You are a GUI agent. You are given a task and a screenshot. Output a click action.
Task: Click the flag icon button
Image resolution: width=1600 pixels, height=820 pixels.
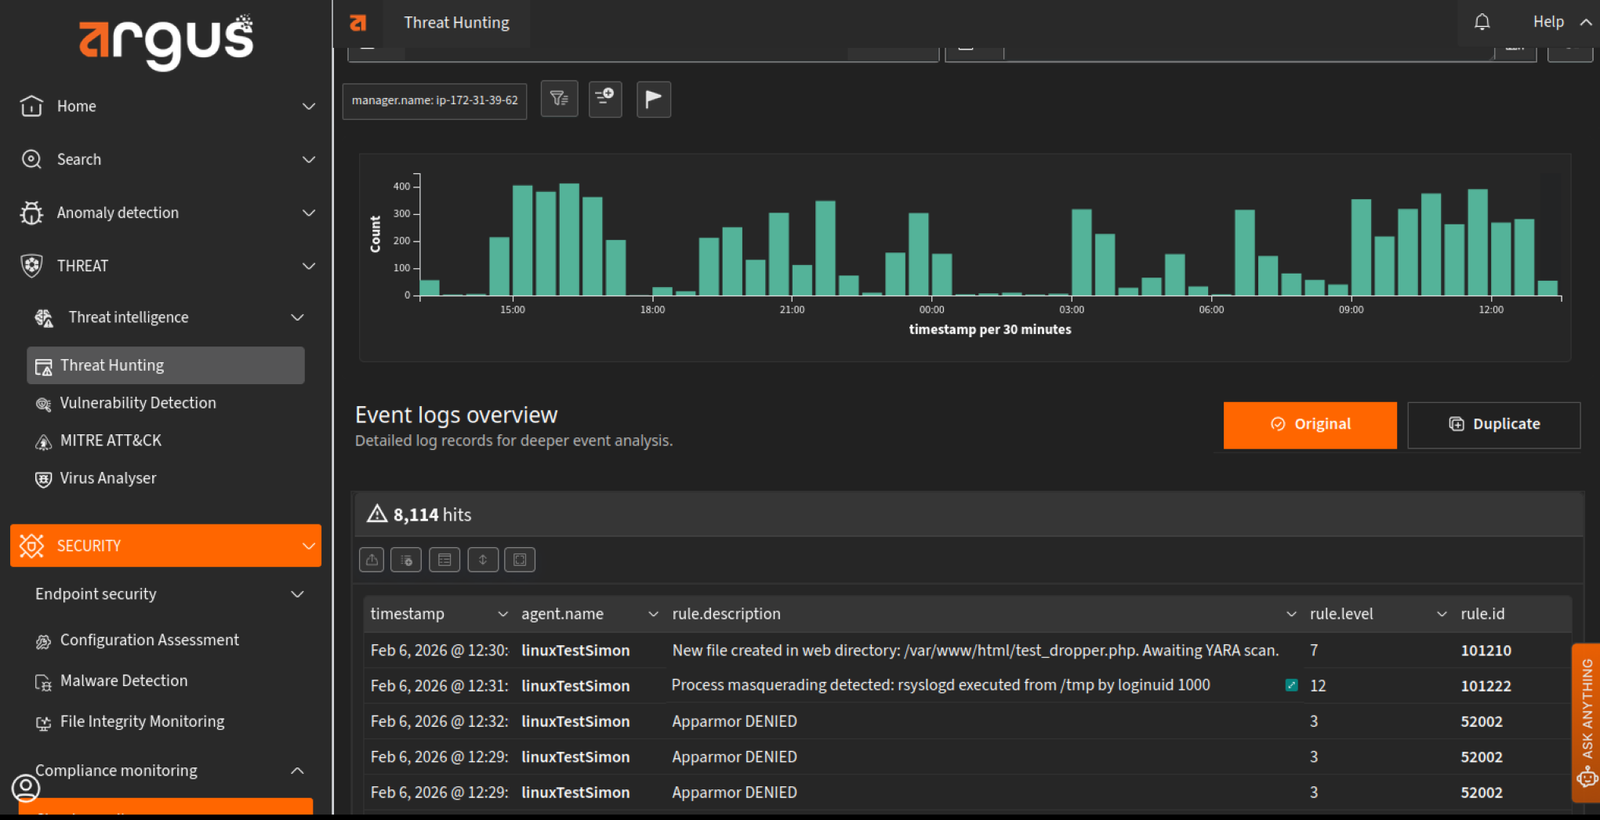click(x=653, y=98)
